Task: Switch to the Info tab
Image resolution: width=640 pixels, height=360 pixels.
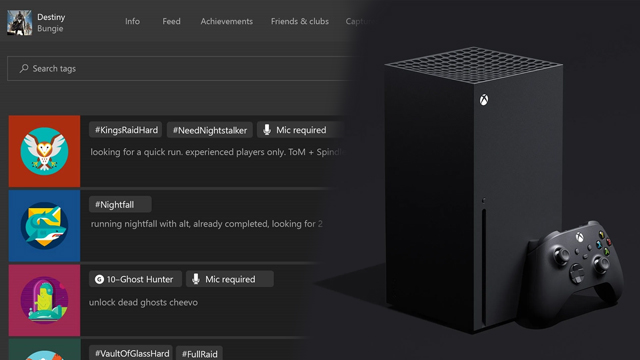Action: [132, 21]
